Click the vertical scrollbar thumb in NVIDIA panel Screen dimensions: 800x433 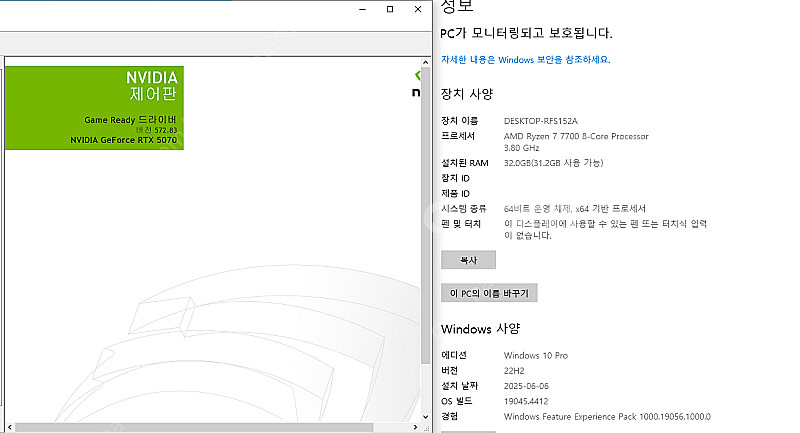coord(426,215)
